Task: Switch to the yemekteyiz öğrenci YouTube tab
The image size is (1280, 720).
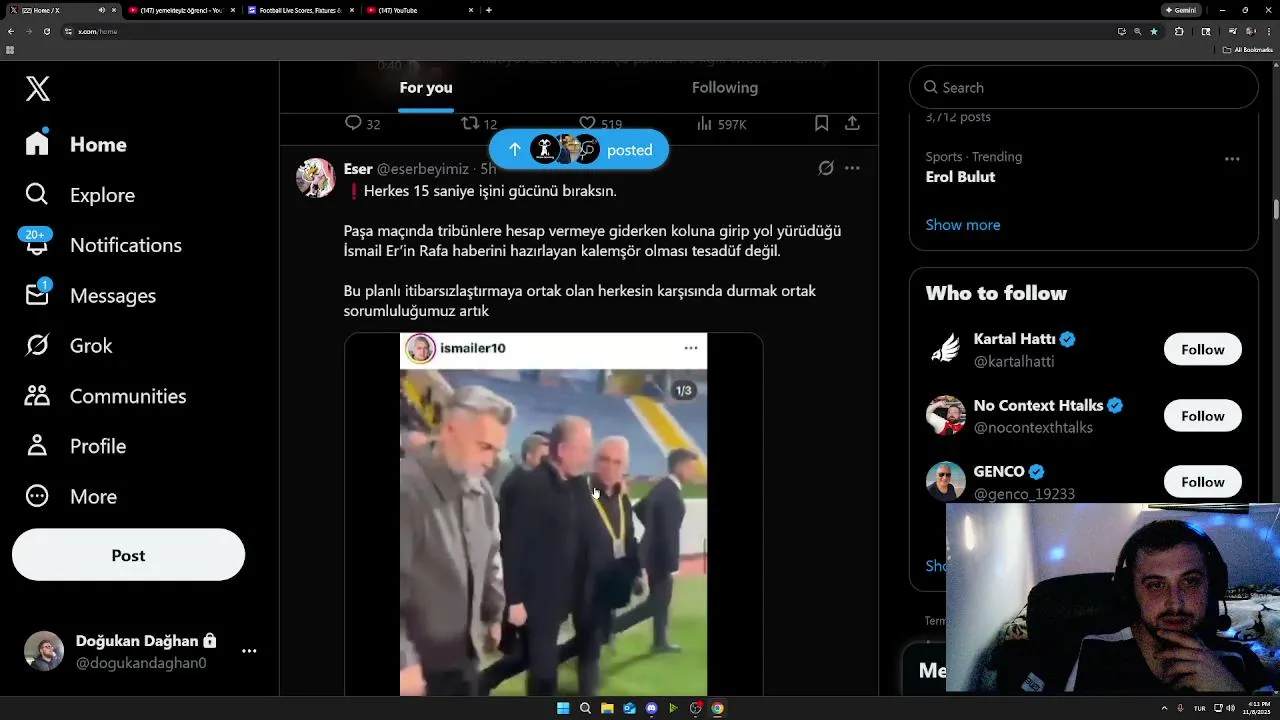Action: [x=181, y=10]
